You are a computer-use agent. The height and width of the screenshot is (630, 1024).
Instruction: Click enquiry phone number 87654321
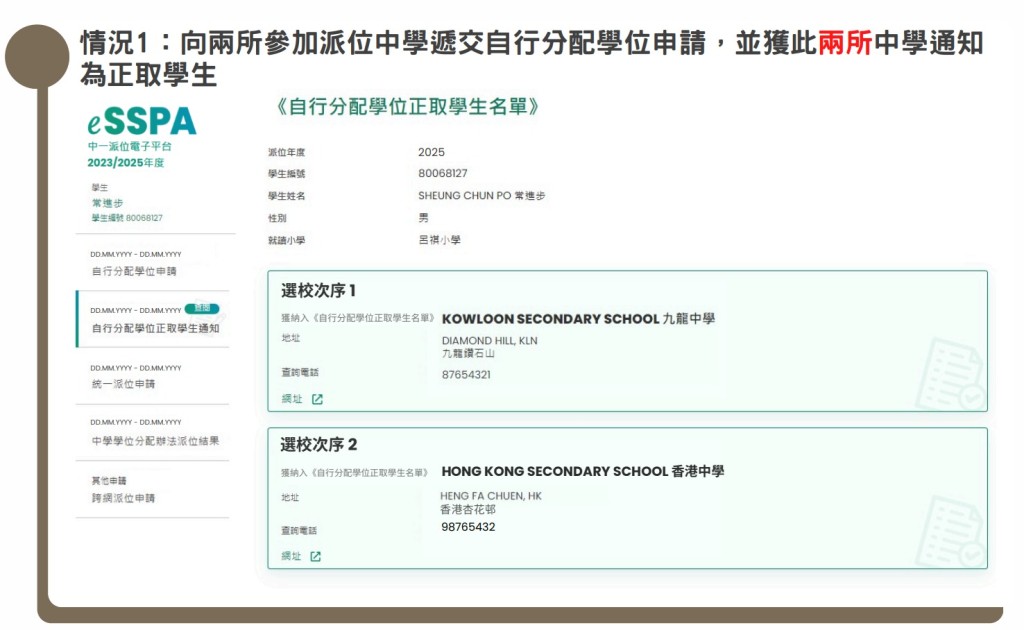pyautogui.click(x=466, y=375)
